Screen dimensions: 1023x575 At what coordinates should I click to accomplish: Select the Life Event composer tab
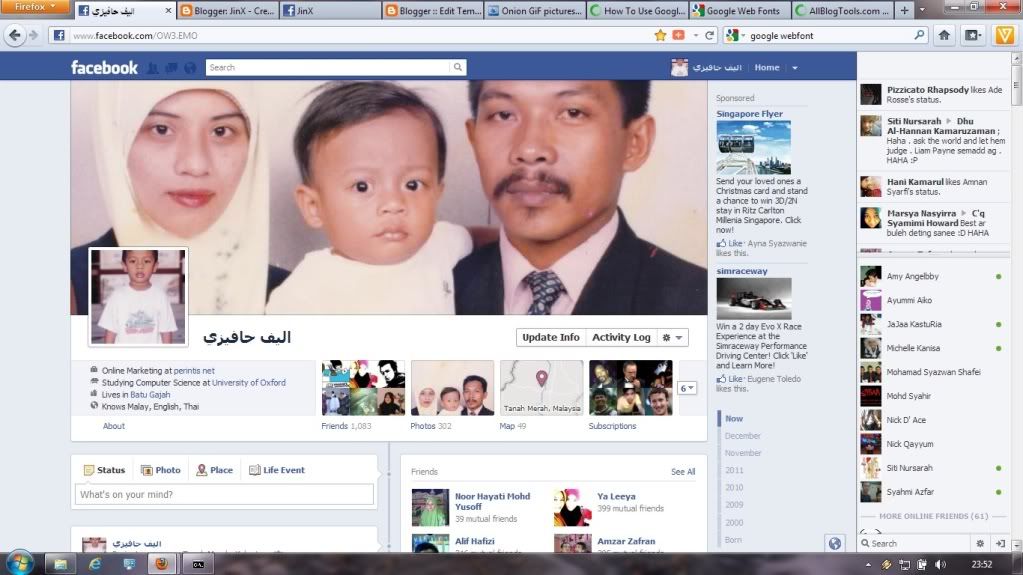[277, 470]
